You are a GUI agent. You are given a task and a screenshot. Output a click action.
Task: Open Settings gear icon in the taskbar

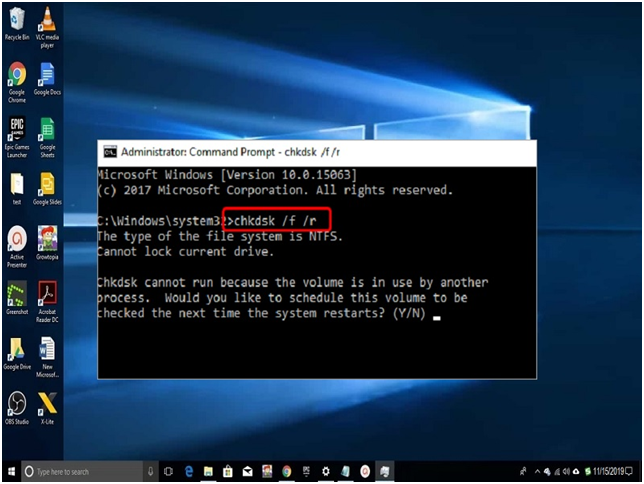click(326, 471)
